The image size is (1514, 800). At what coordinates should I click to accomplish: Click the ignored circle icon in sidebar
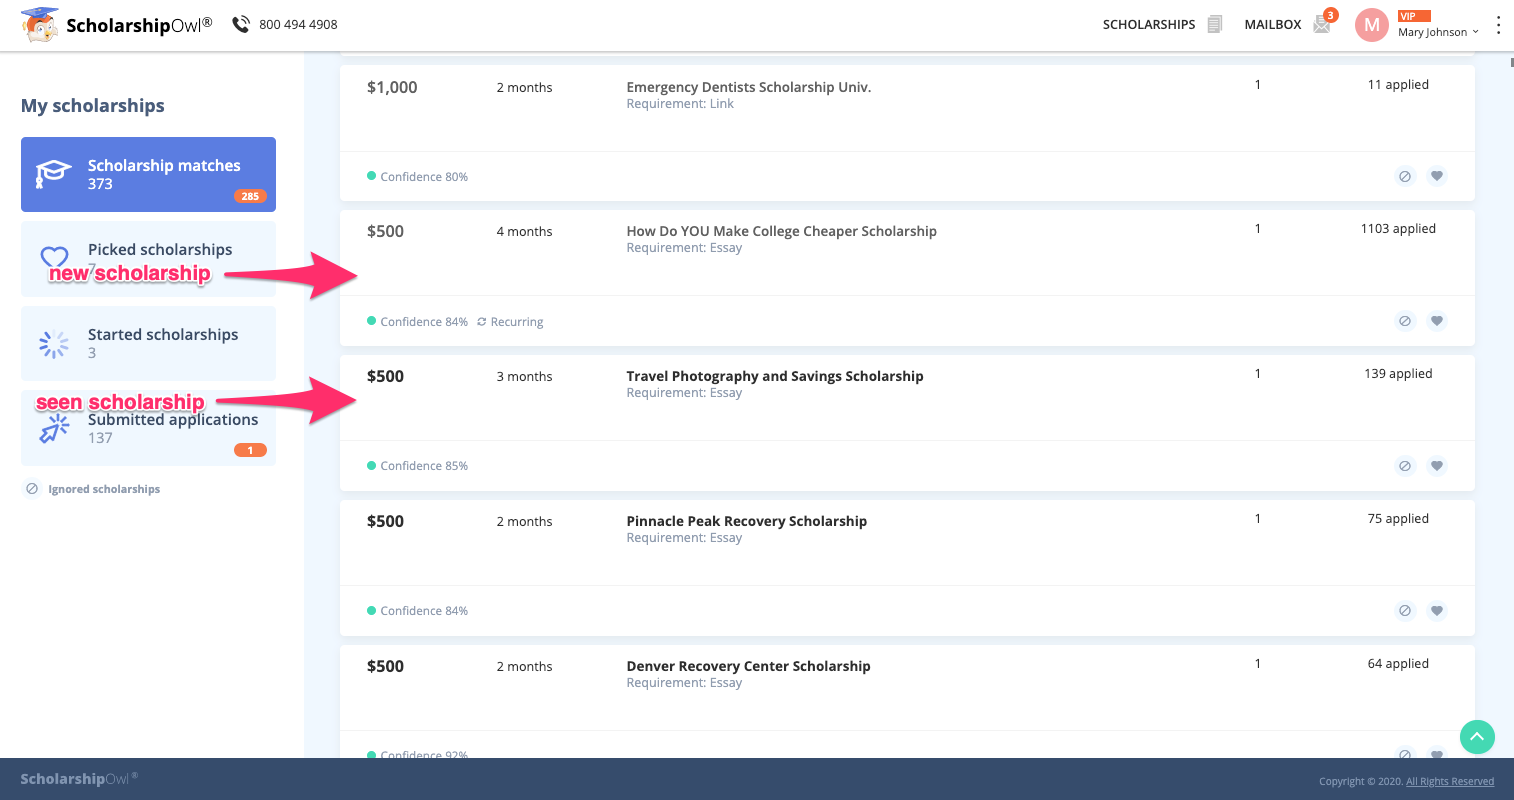point(32,489)
